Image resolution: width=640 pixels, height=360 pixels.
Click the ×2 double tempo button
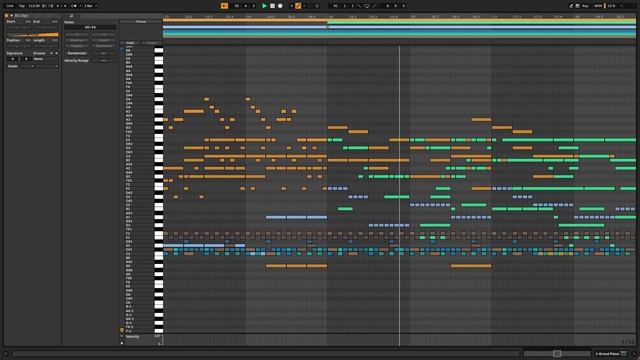[x=104, y=35]
